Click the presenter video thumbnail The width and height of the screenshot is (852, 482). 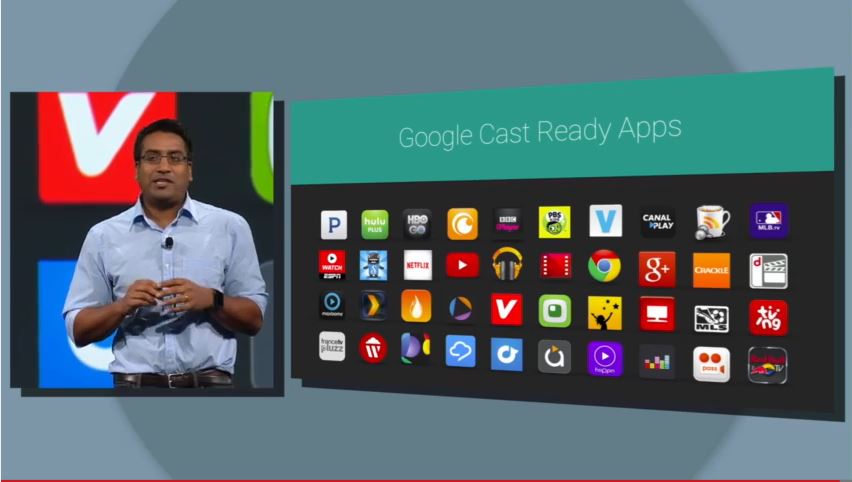[x=147, y=242]
